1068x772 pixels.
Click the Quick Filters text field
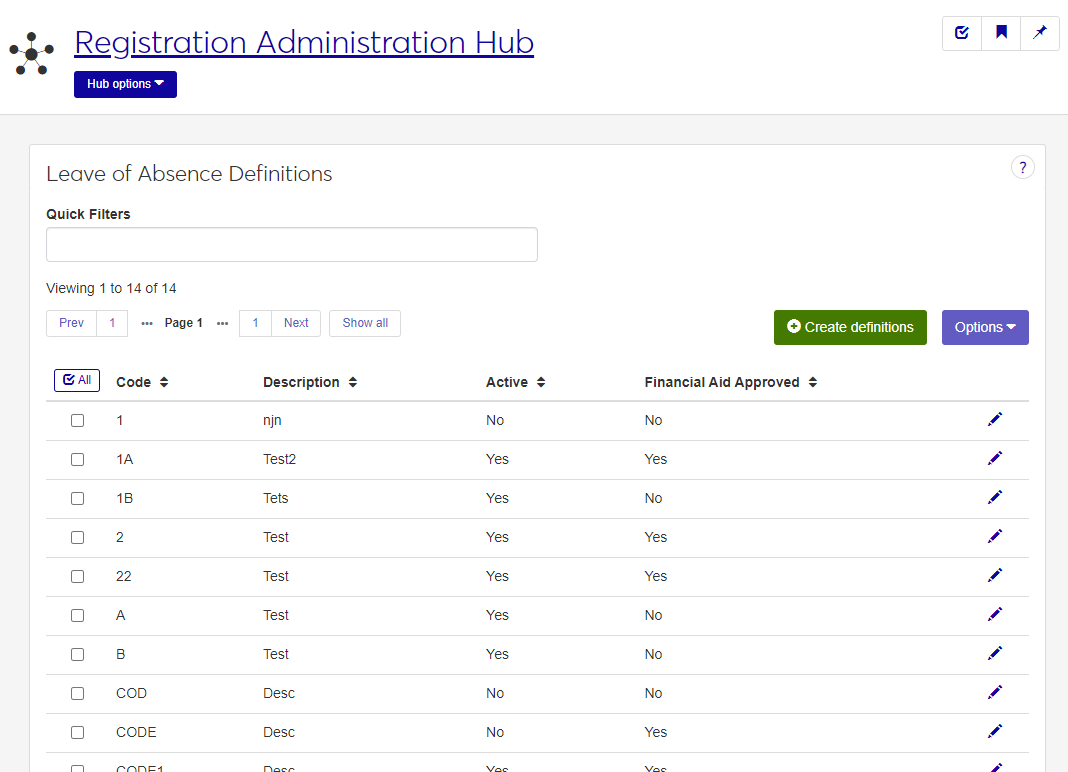tap(292, 244)
